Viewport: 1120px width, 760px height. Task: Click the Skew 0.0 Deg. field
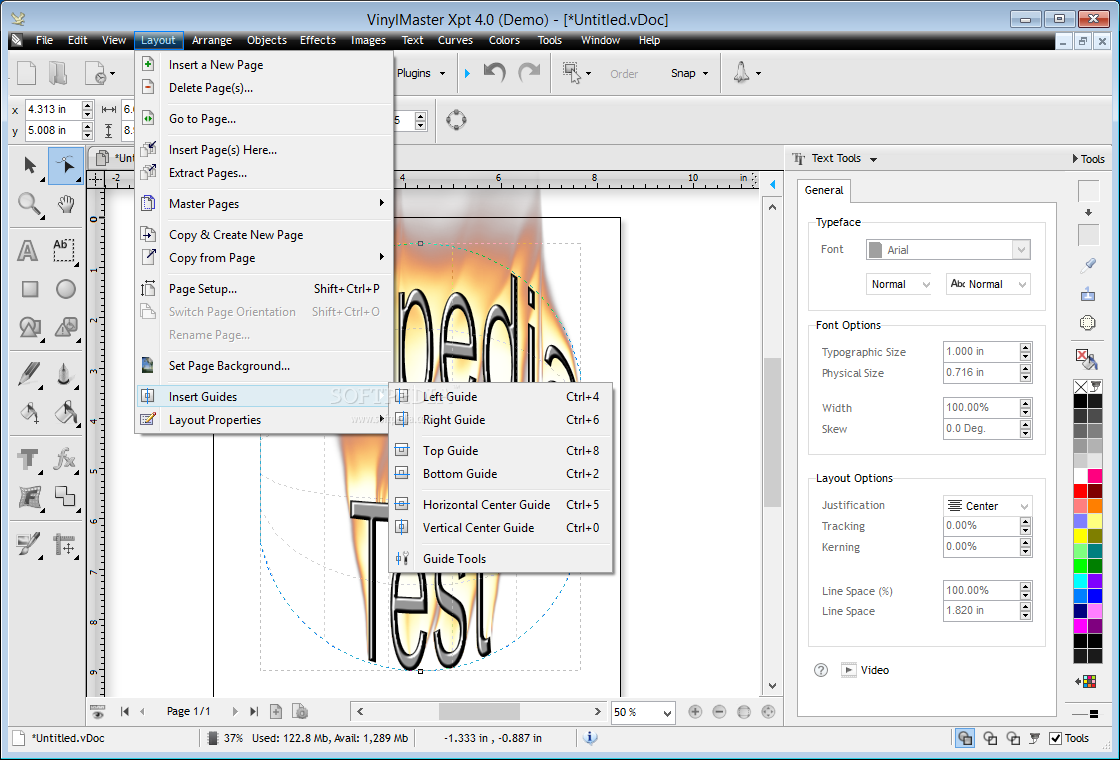pyautogui.click(x=981, y=429)
